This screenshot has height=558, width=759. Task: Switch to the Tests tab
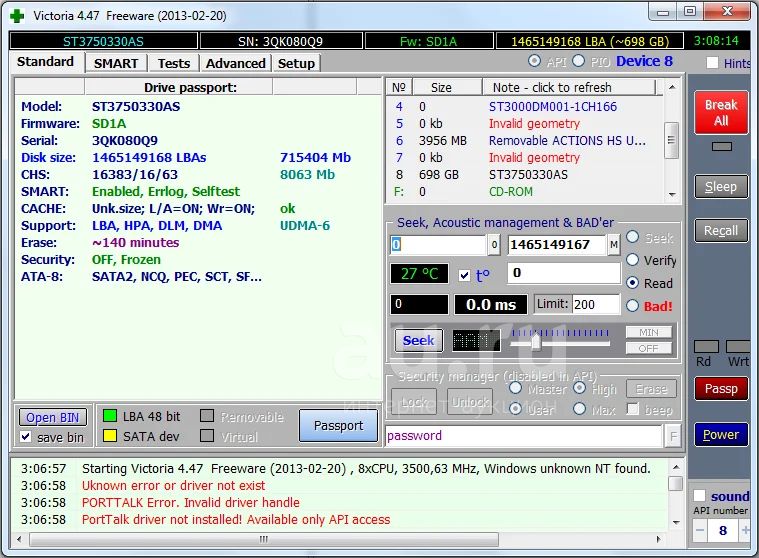click(174, 63)
